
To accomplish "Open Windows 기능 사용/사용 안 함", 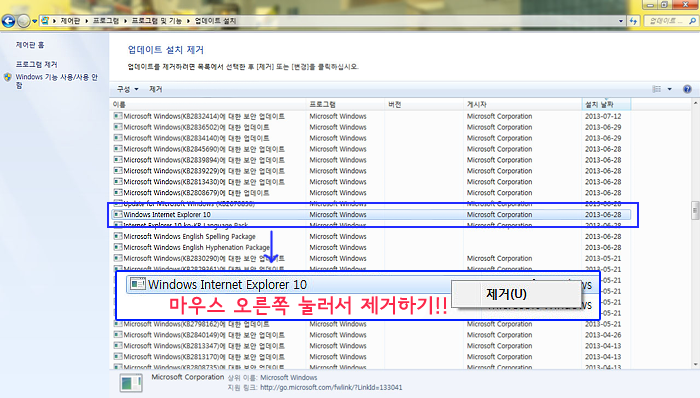I will [57, 81].
